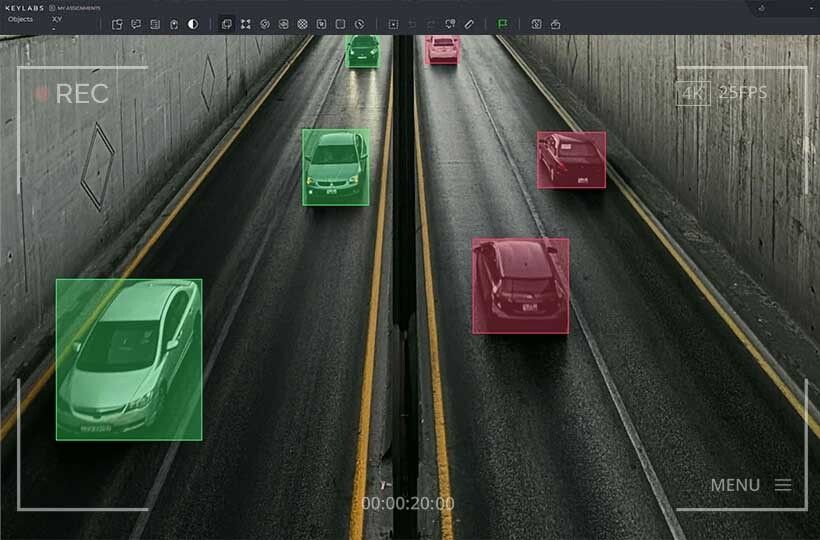Image resolution: width=820 pixels, height=540 pixels.
Task: Open the Objects tab
Action: [20, 19]
